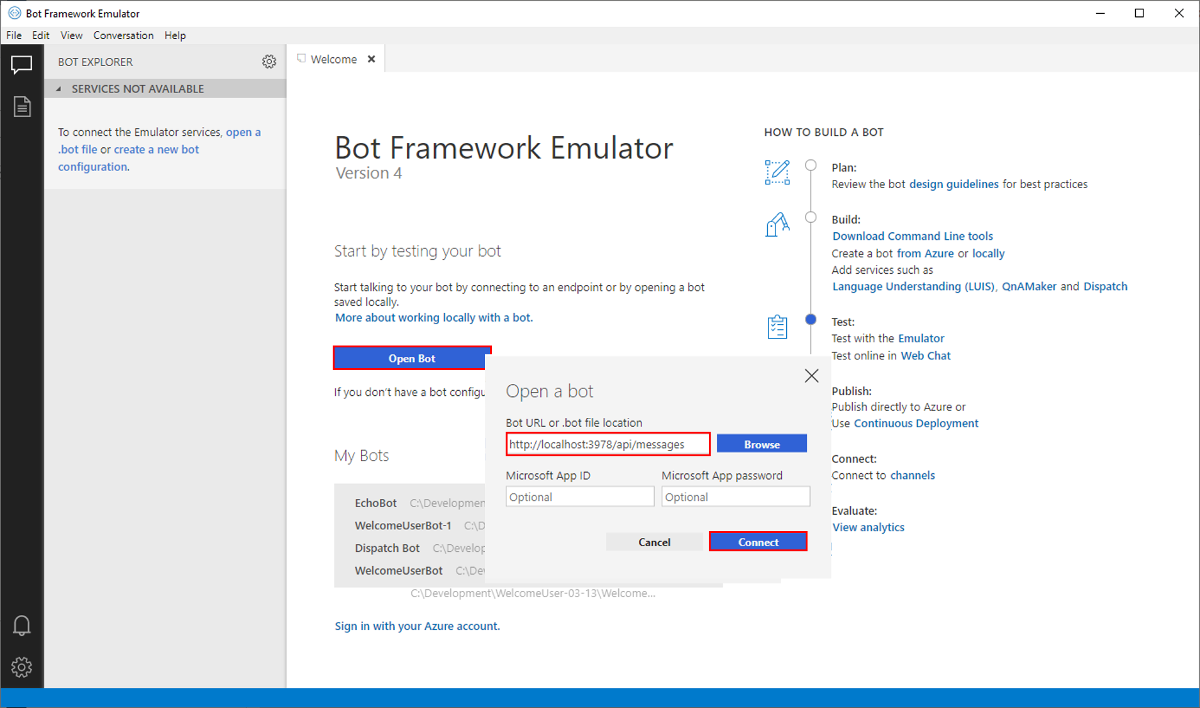Open the Edit menu
1200x708 pixels.
41,35
